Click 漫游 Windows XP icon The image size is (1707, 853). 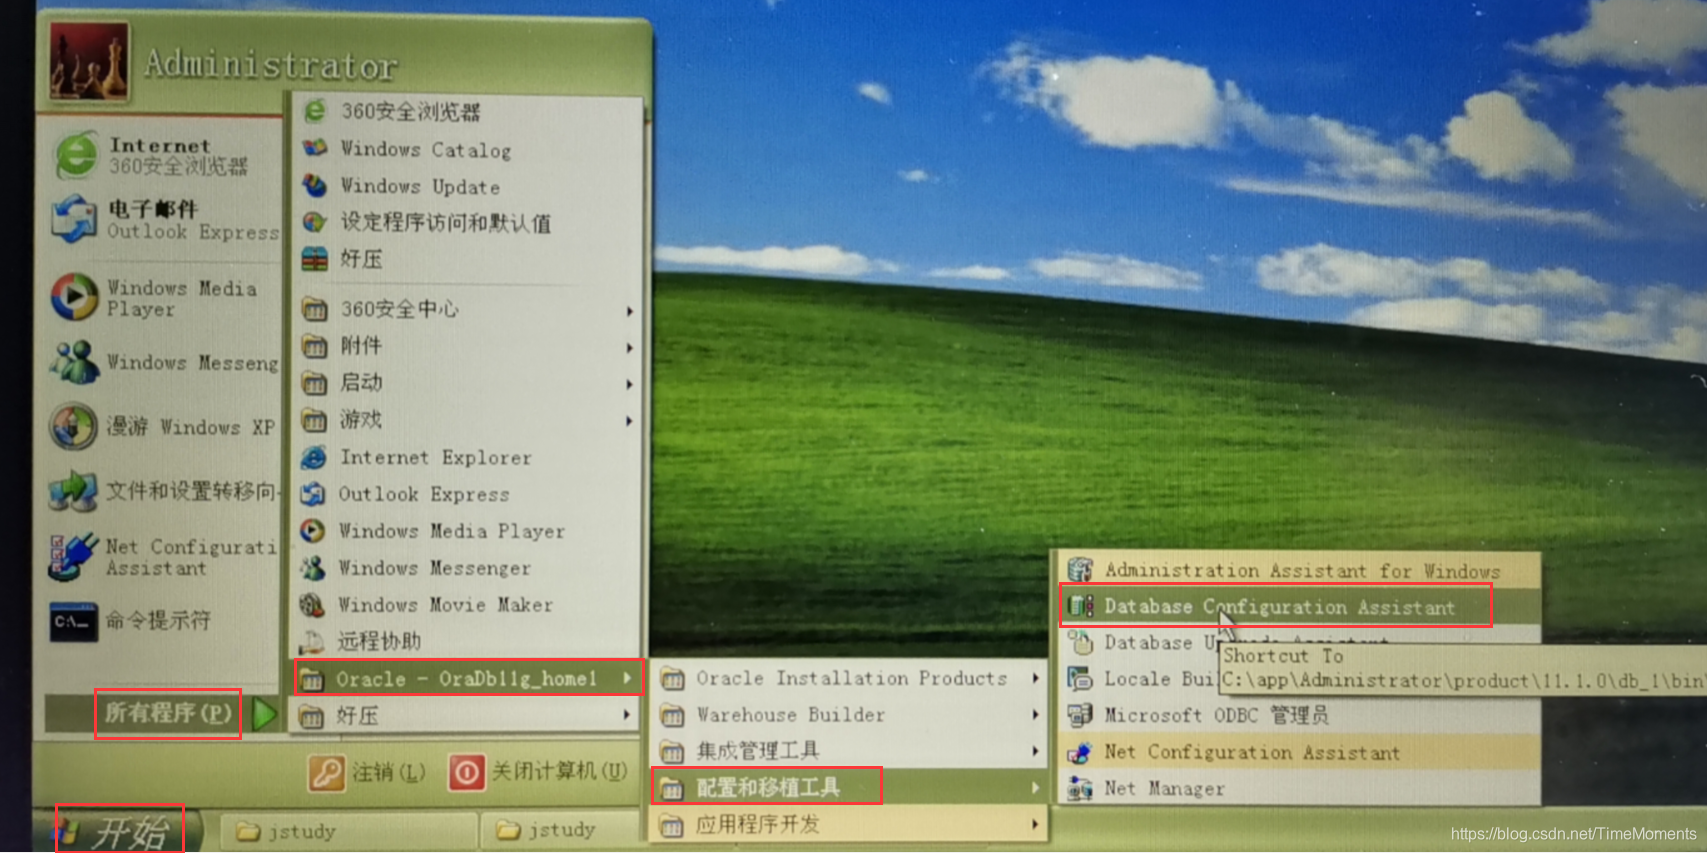[x=74, y=427]
